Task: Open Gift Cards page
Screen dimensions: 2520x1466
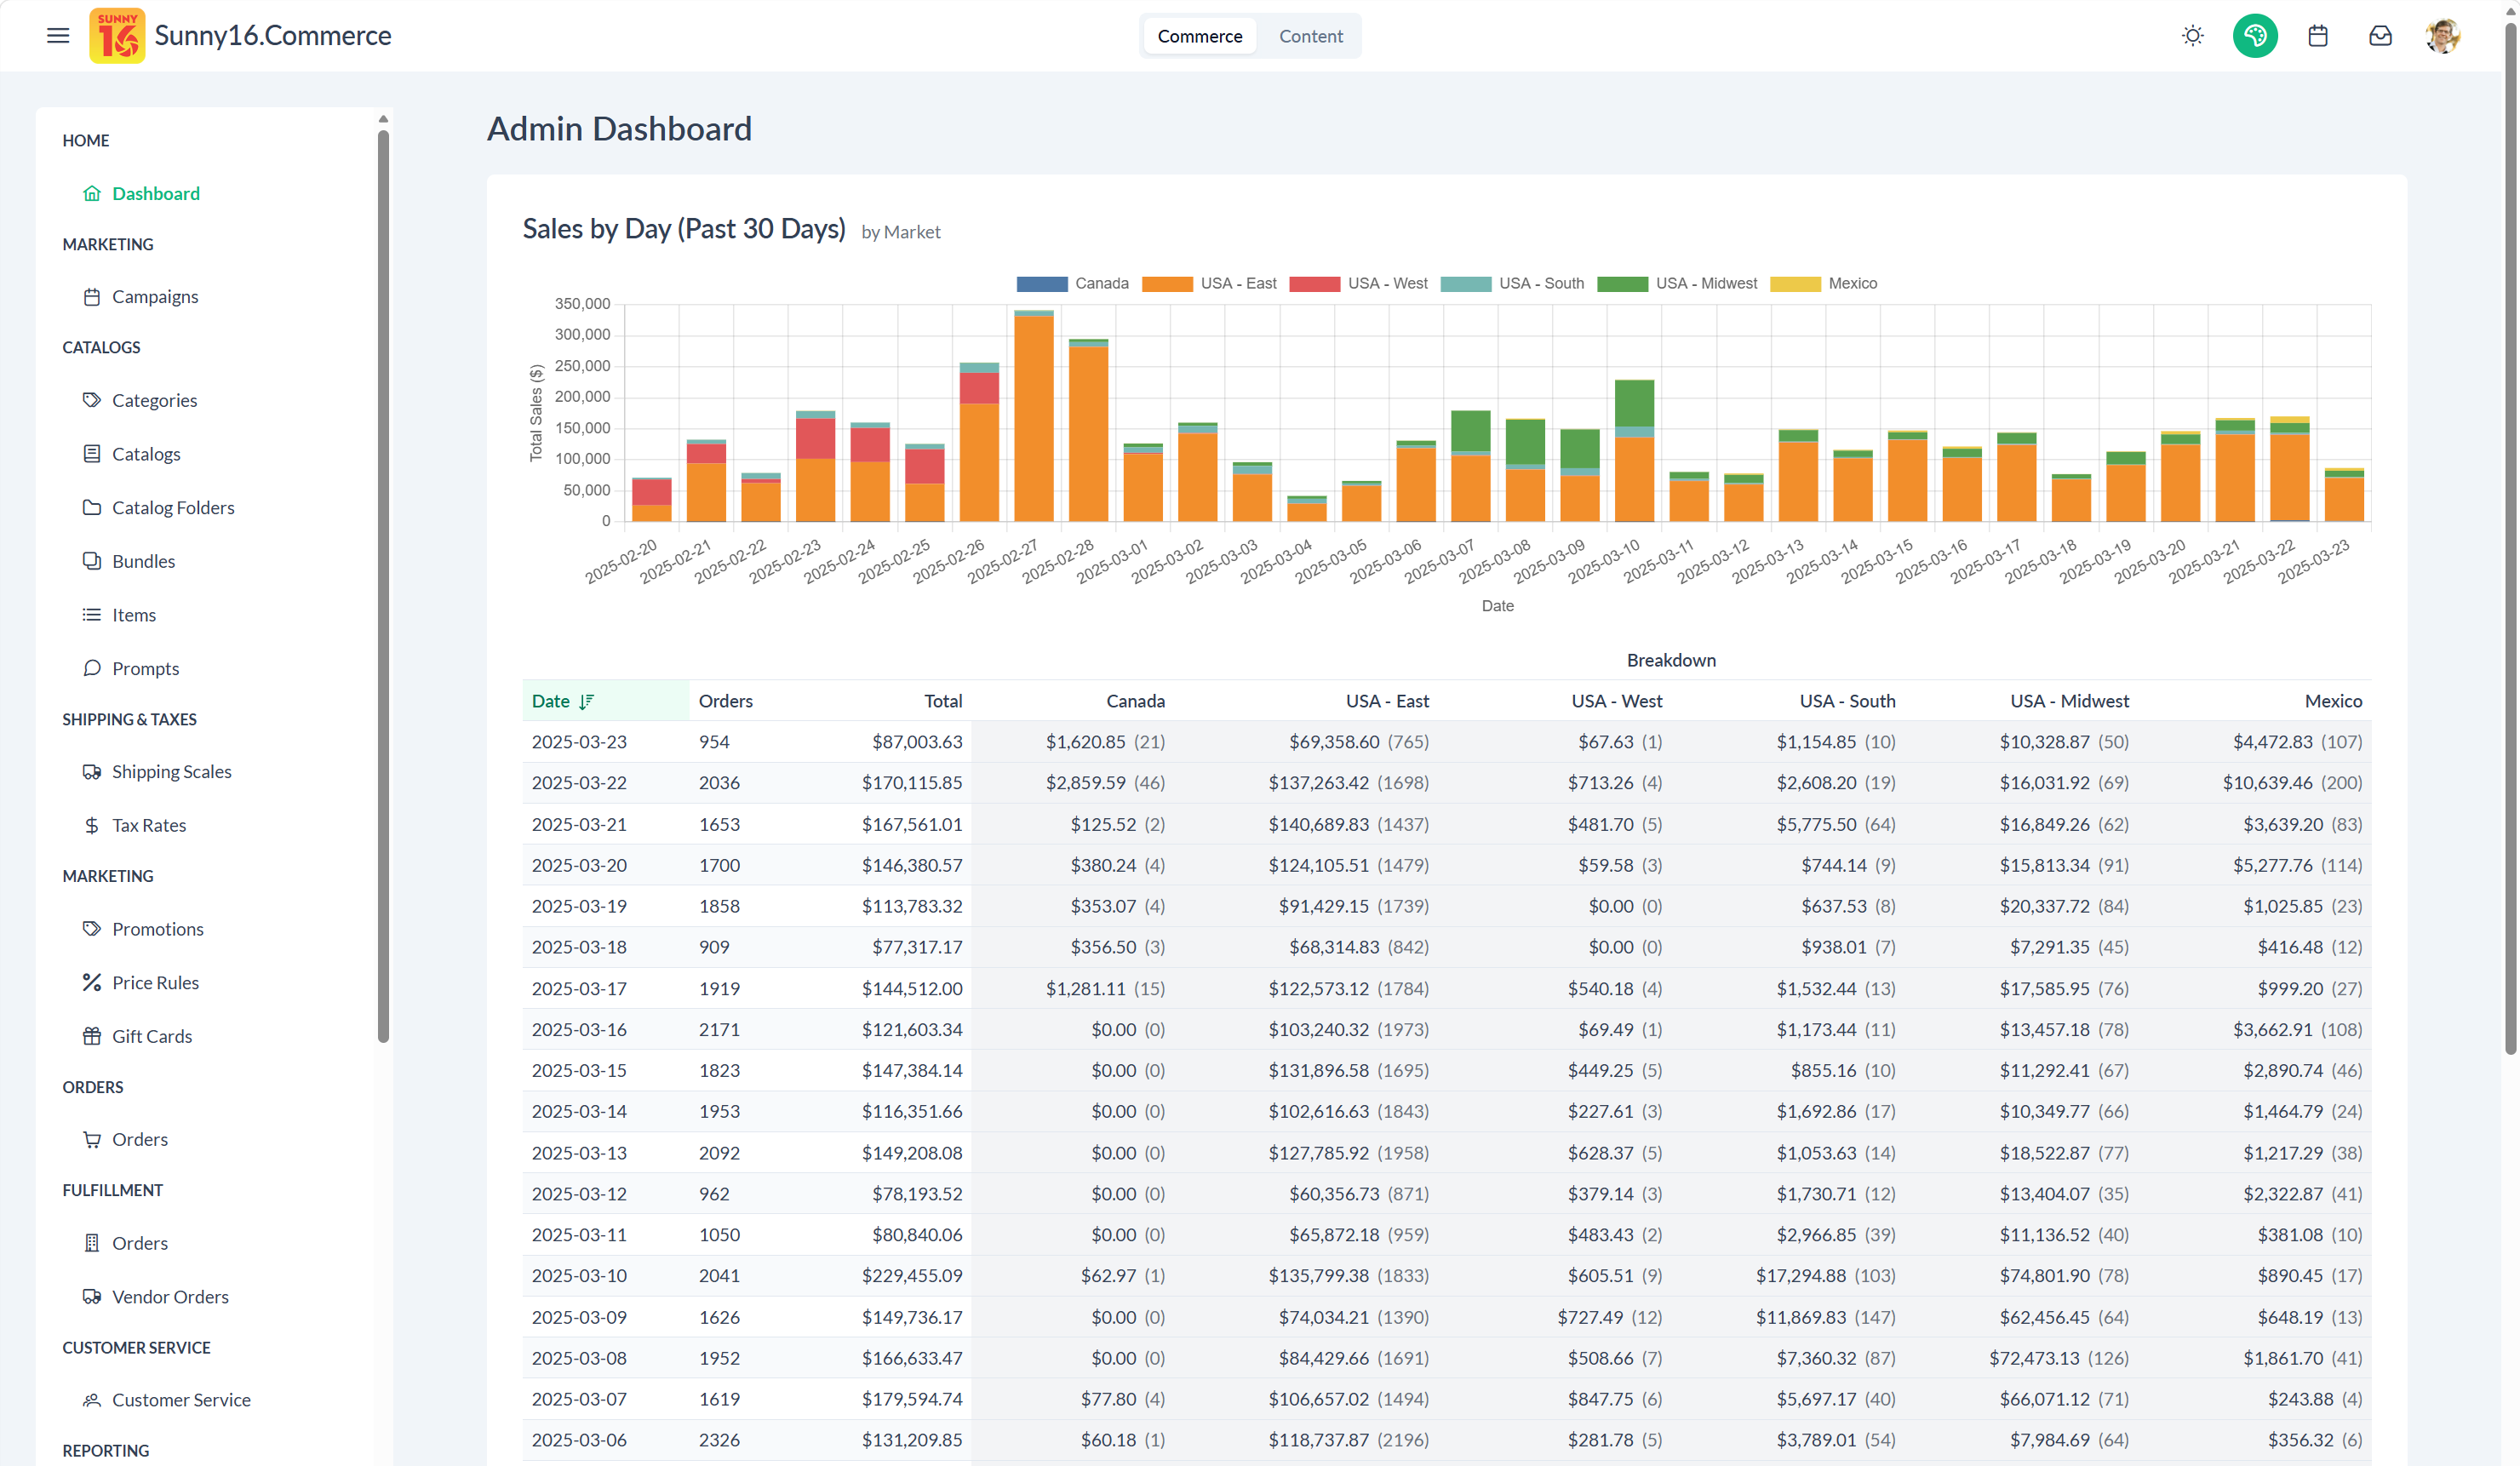Action: click(151, 1036)
